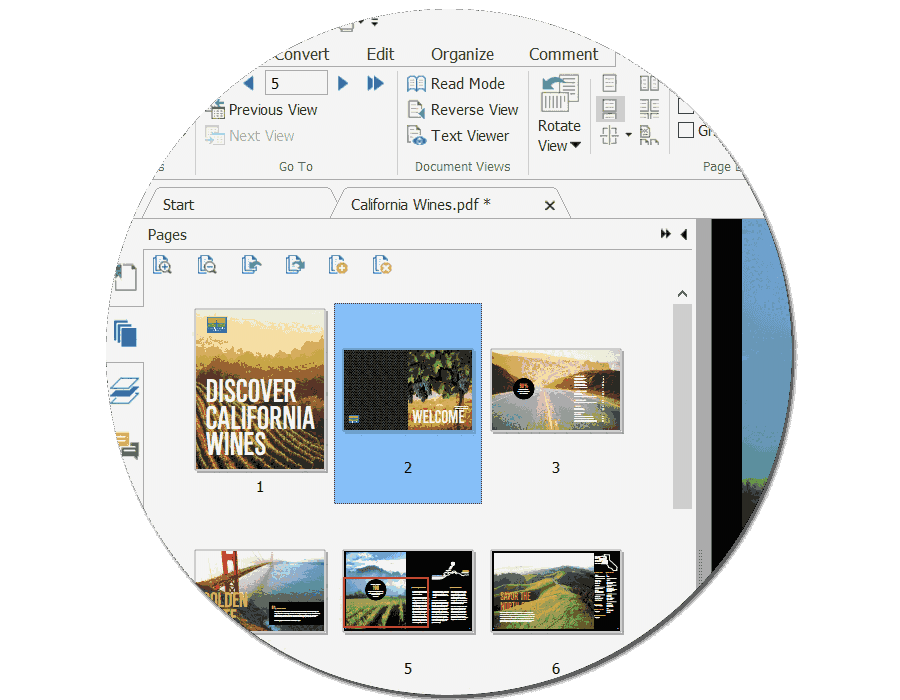Screen dimensions: 900x700
Task: Select the Facing page layout icon
Action: pos(649,83)
